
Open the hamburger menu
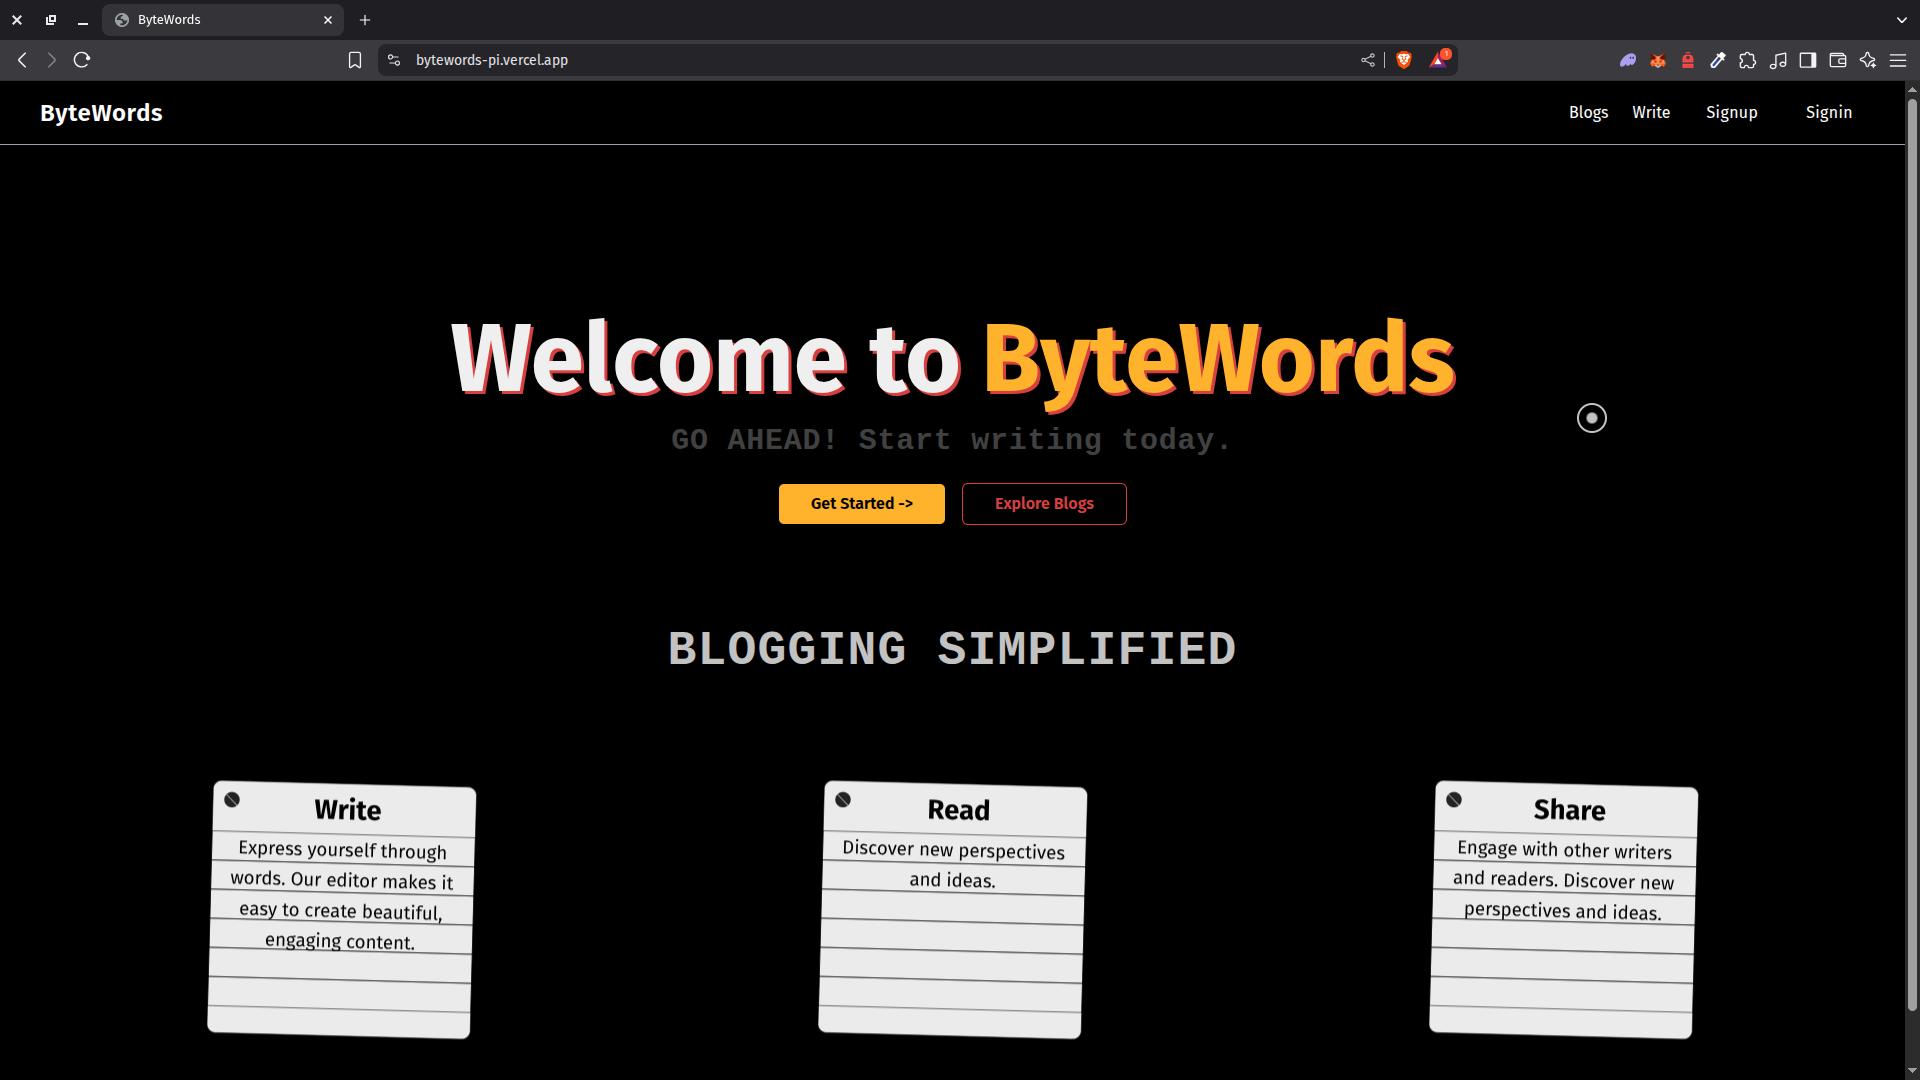(x=1899, y=60)
